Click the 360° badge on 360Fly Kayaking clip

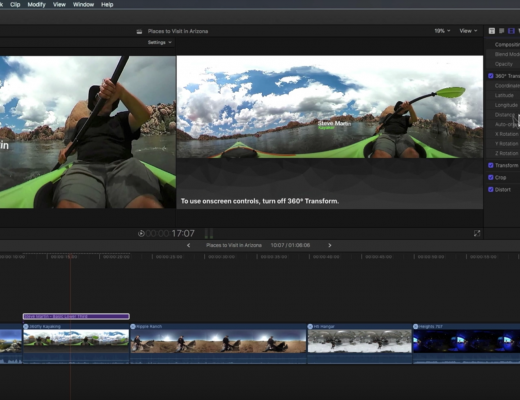[x=26, y=326]
